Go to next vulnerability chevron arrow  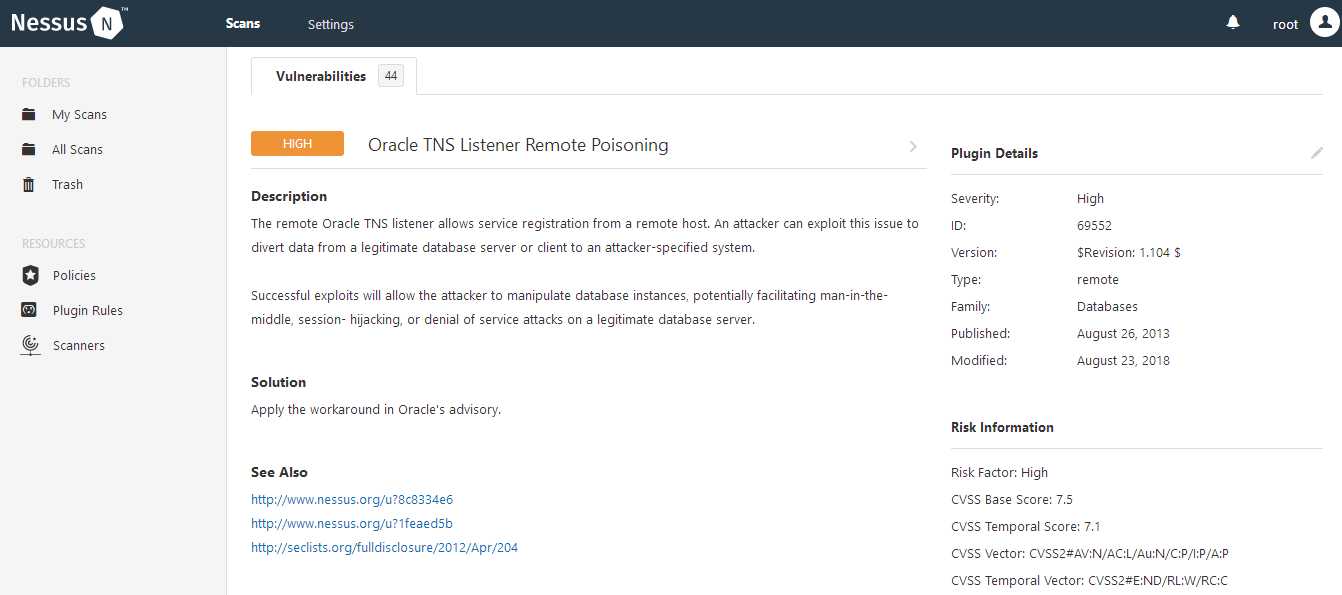pyautogui.click(x=913, y=146)
